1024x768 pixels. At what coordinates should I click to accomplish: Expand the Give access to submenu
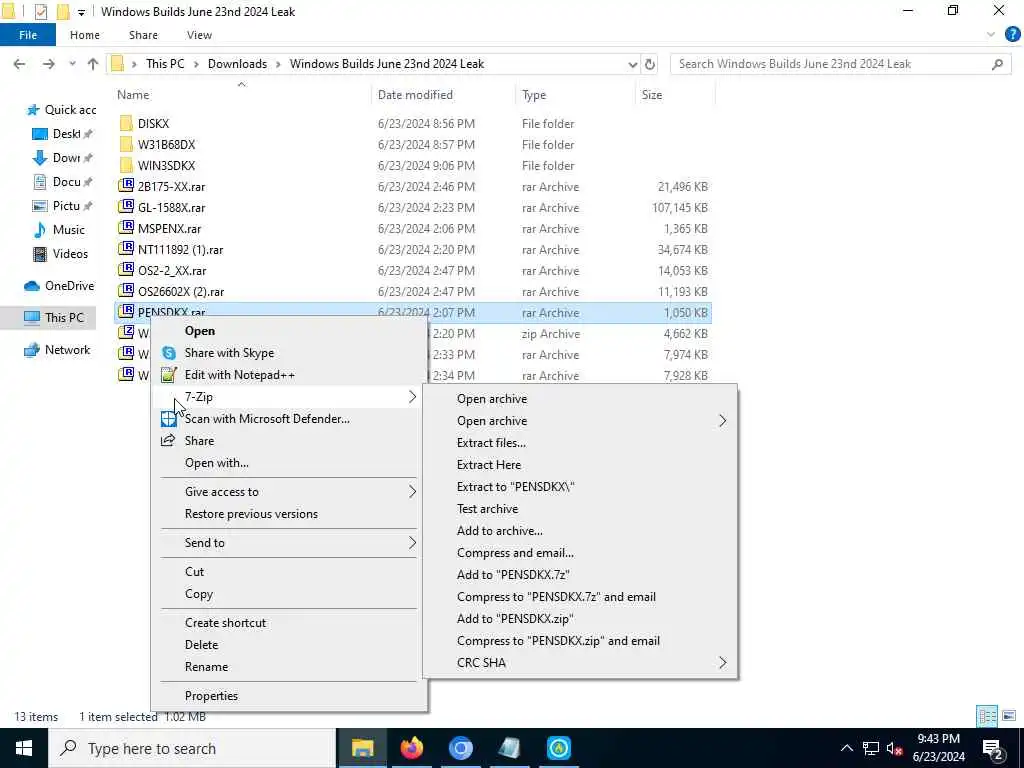[x=412, y=492]
